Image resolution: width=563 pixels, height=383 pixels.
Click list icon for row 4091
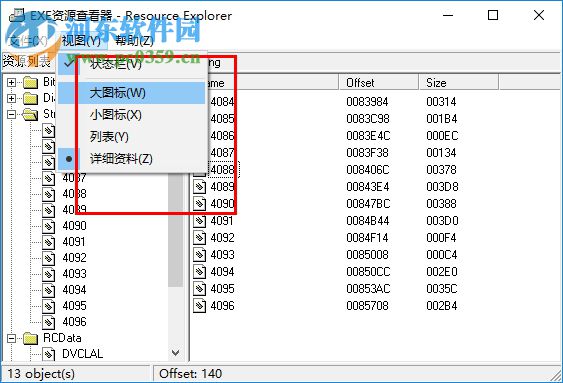click(x=200, y=221)
